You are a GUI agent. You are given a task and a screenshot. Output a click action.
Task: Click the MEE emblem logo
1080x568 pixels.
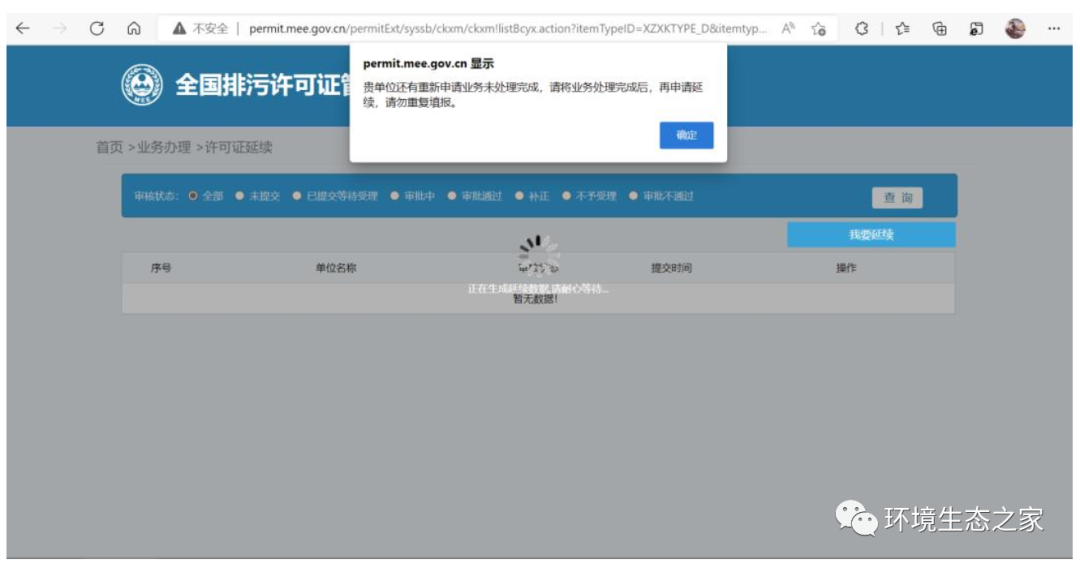pyautogui.click(x=142, y=85)
